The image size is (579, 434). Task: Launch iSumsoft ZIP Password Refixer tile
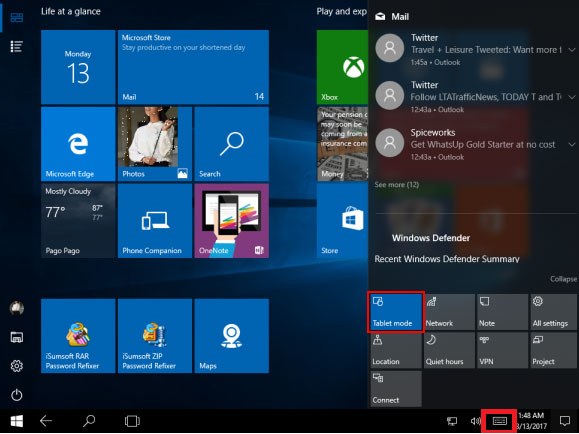tap(155, 336)
